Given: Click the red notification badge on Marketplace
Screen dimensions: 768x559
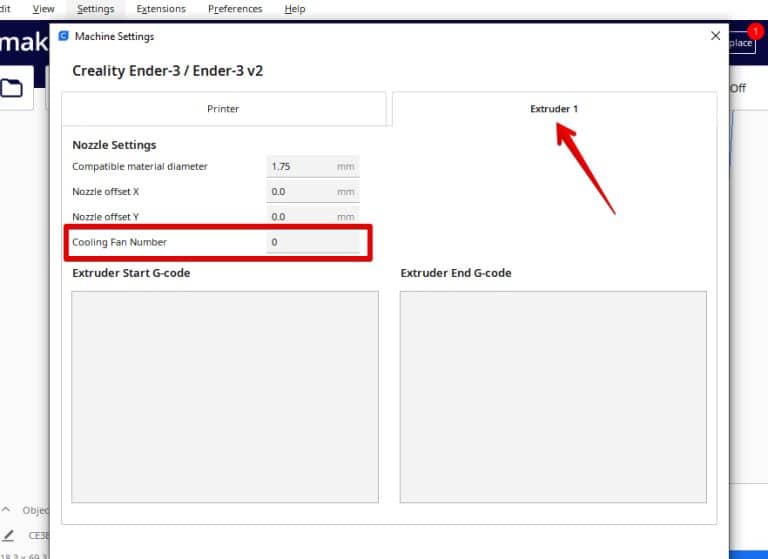Looking at the screenshot, I should tap(755, 32).
